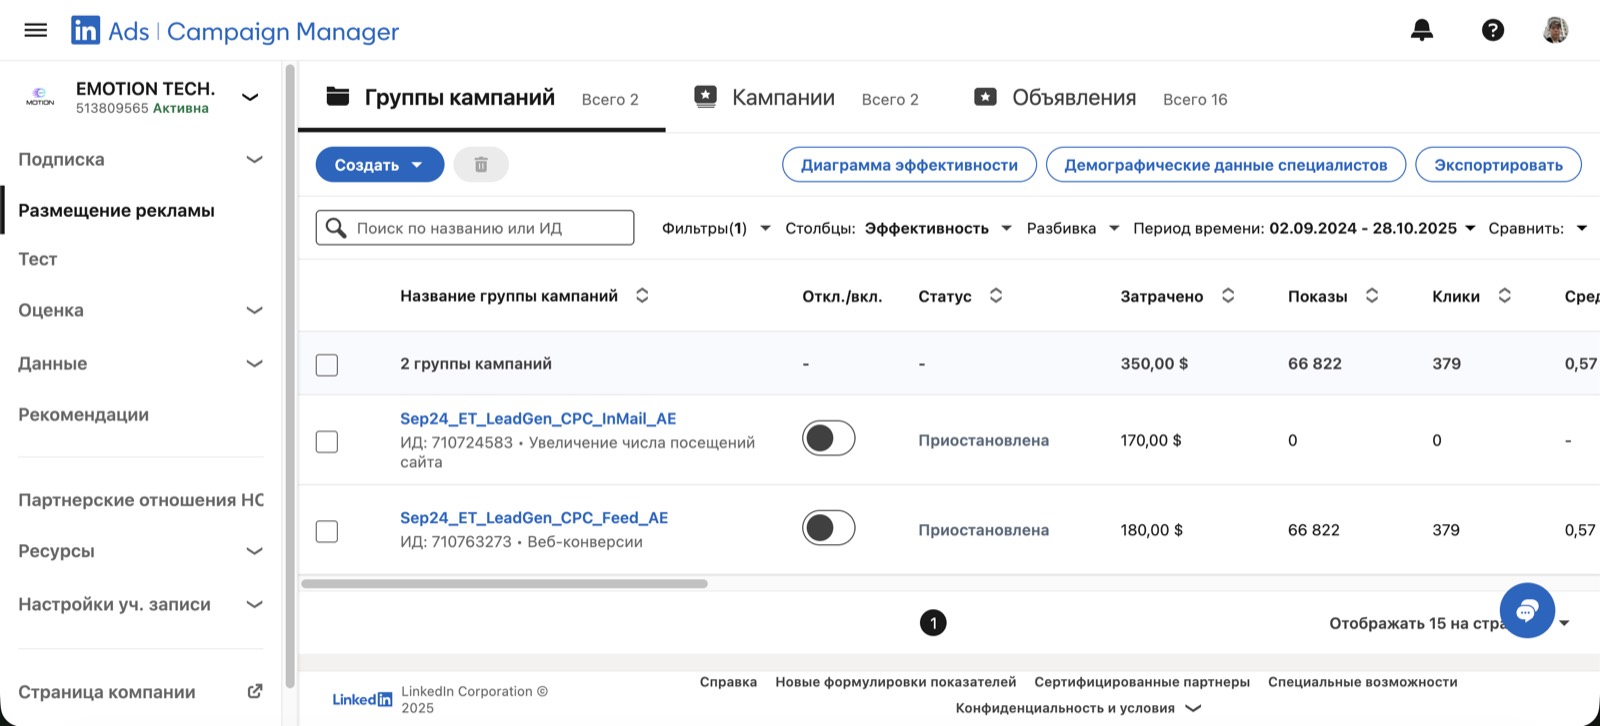Switch to the Объявления tab
The width and height of the screenshot is (1600, 726).
pyautogui.click(x=1100, y=97)
